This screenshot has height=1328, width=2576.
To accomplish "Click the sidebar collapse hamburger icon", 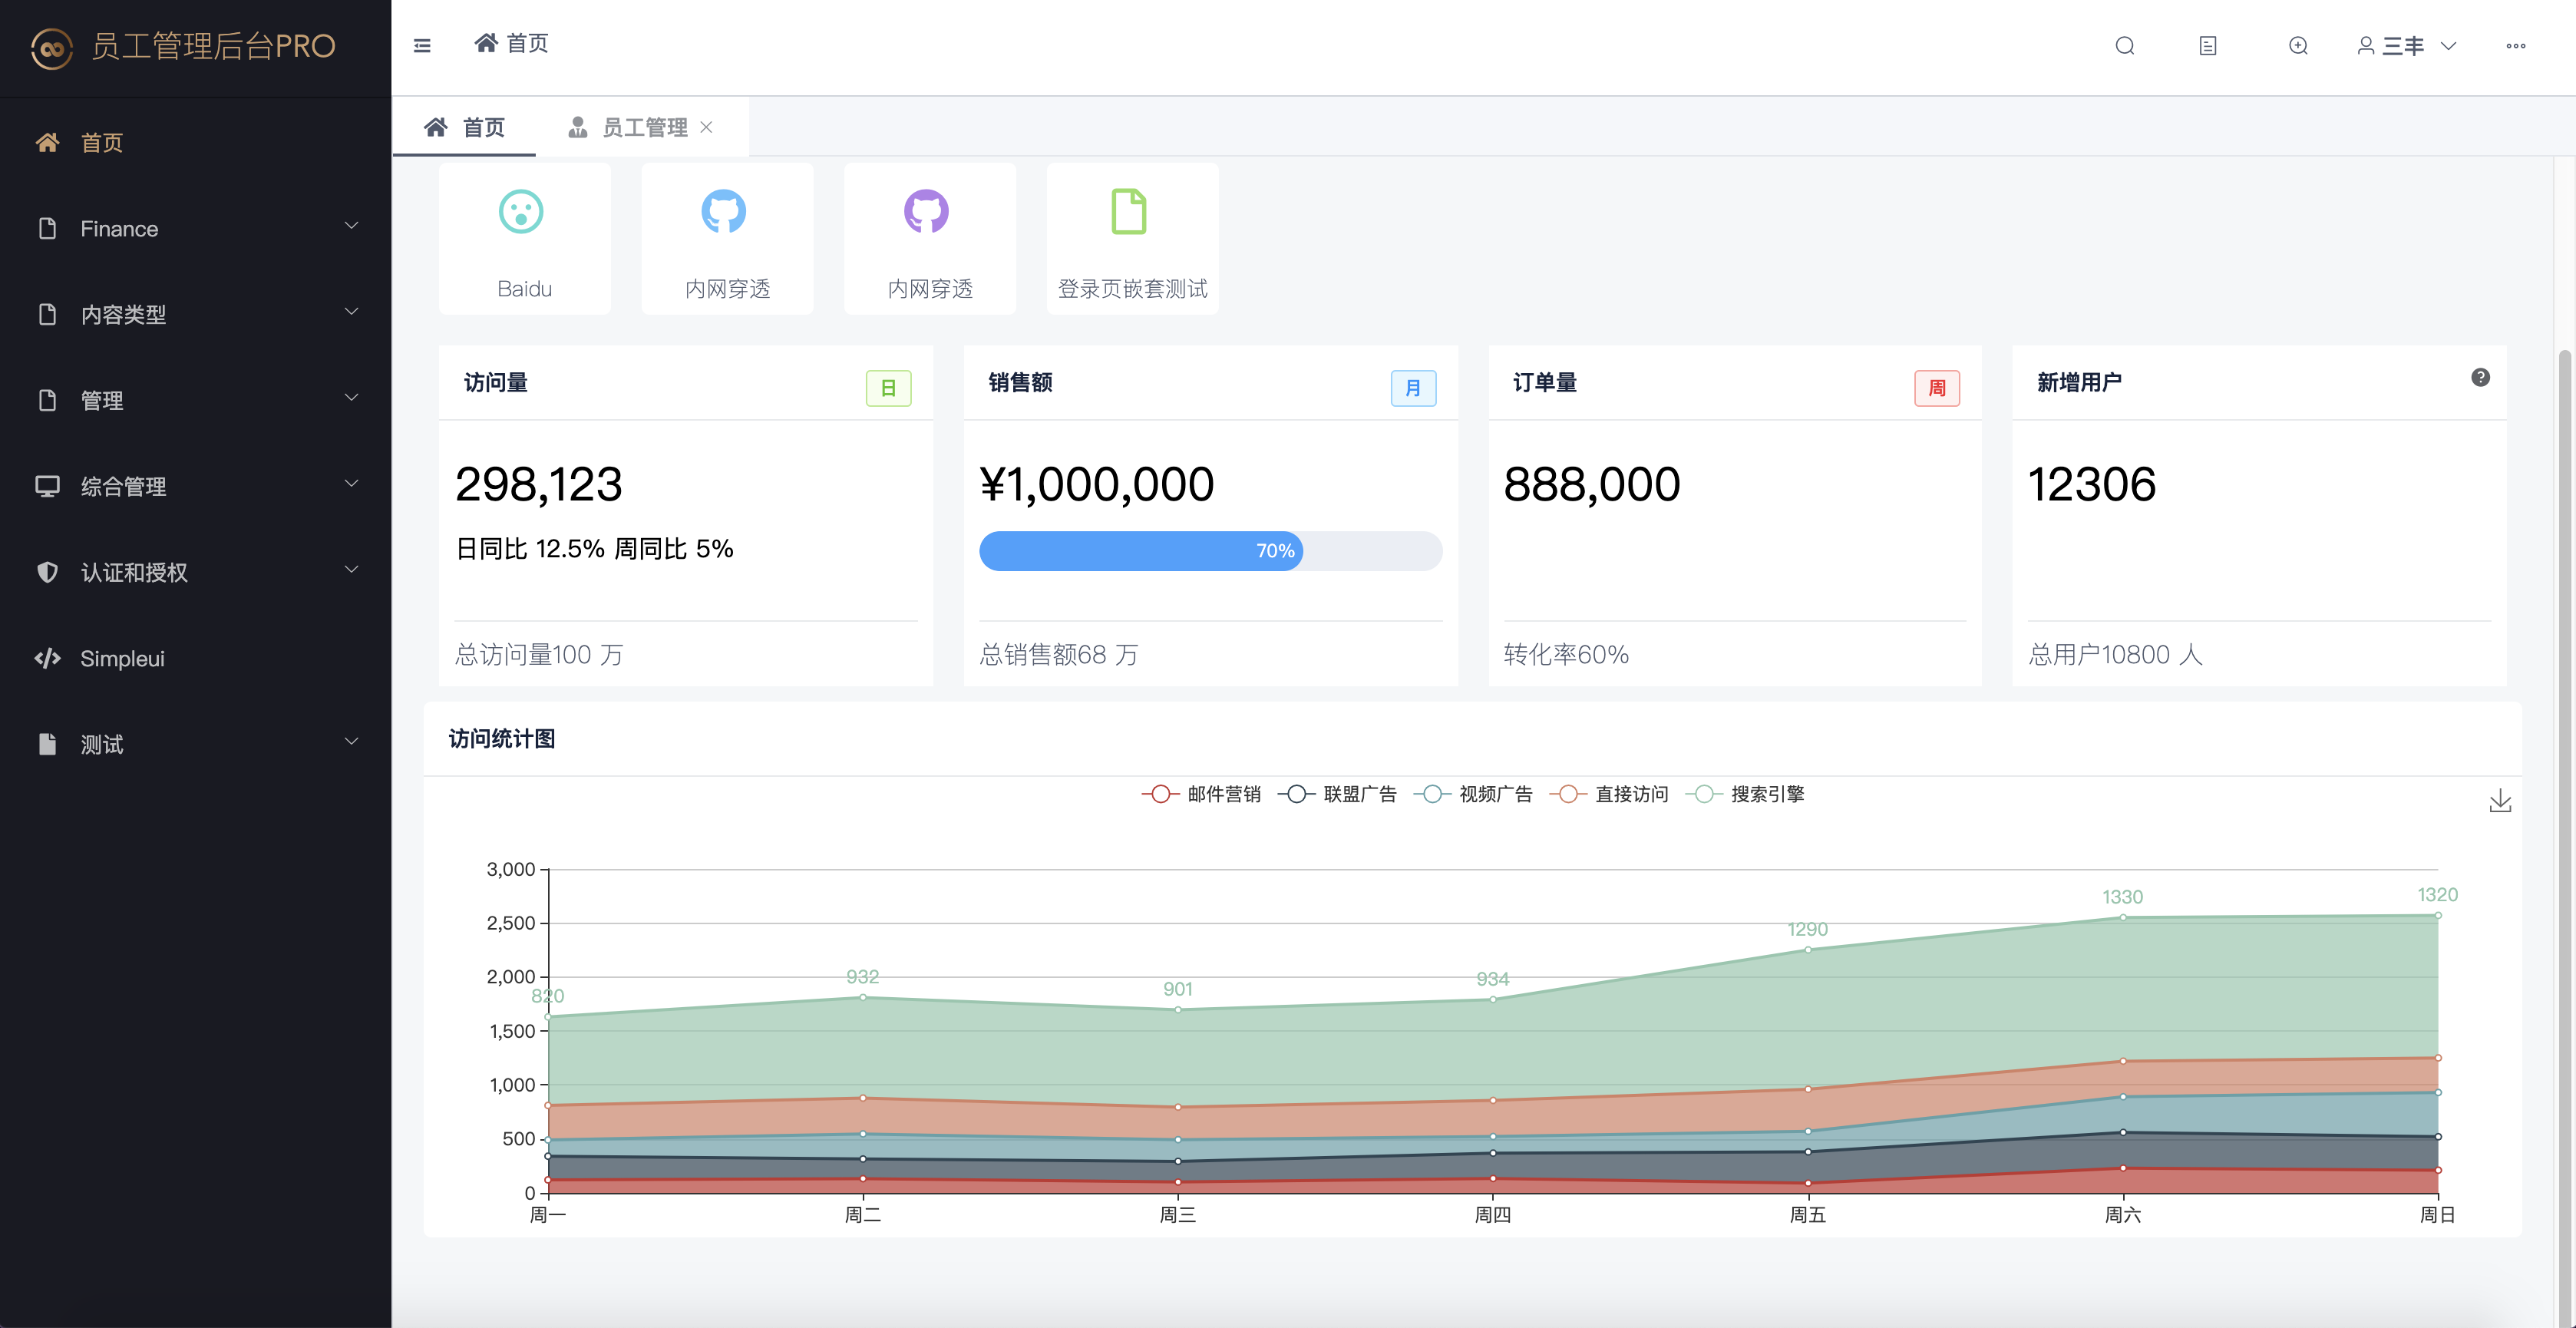I will [422, 46].
